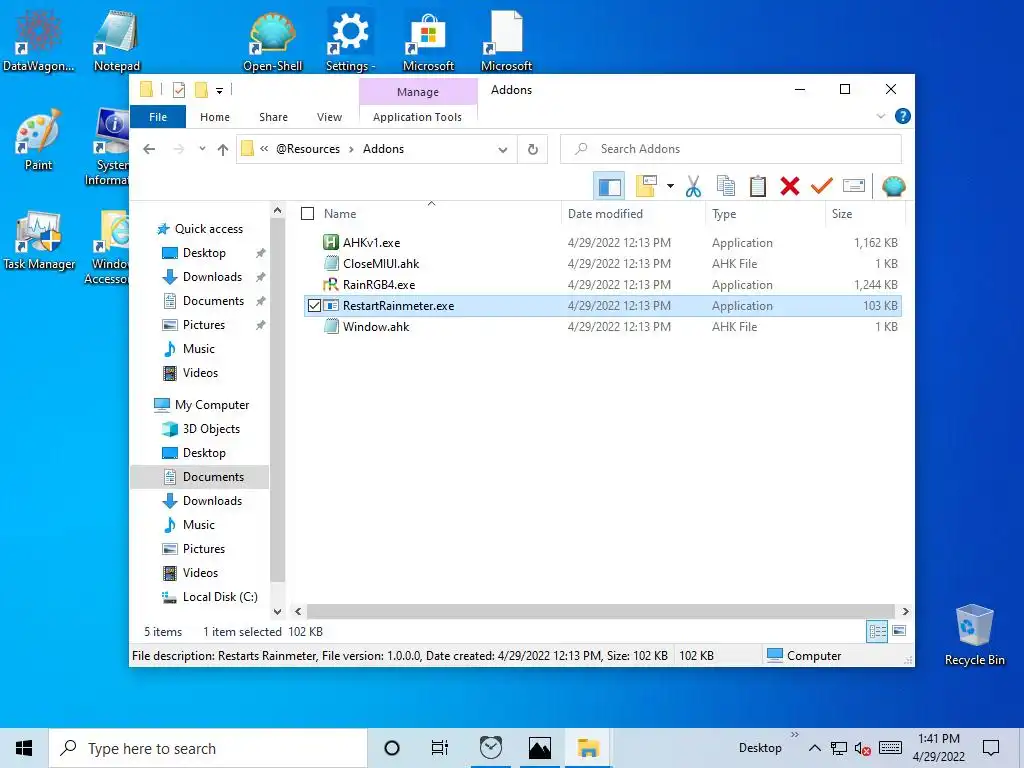This screenshot has height=768, width=1024.
Task: Click the Rename toolbar icon
Action: point(854,186)
